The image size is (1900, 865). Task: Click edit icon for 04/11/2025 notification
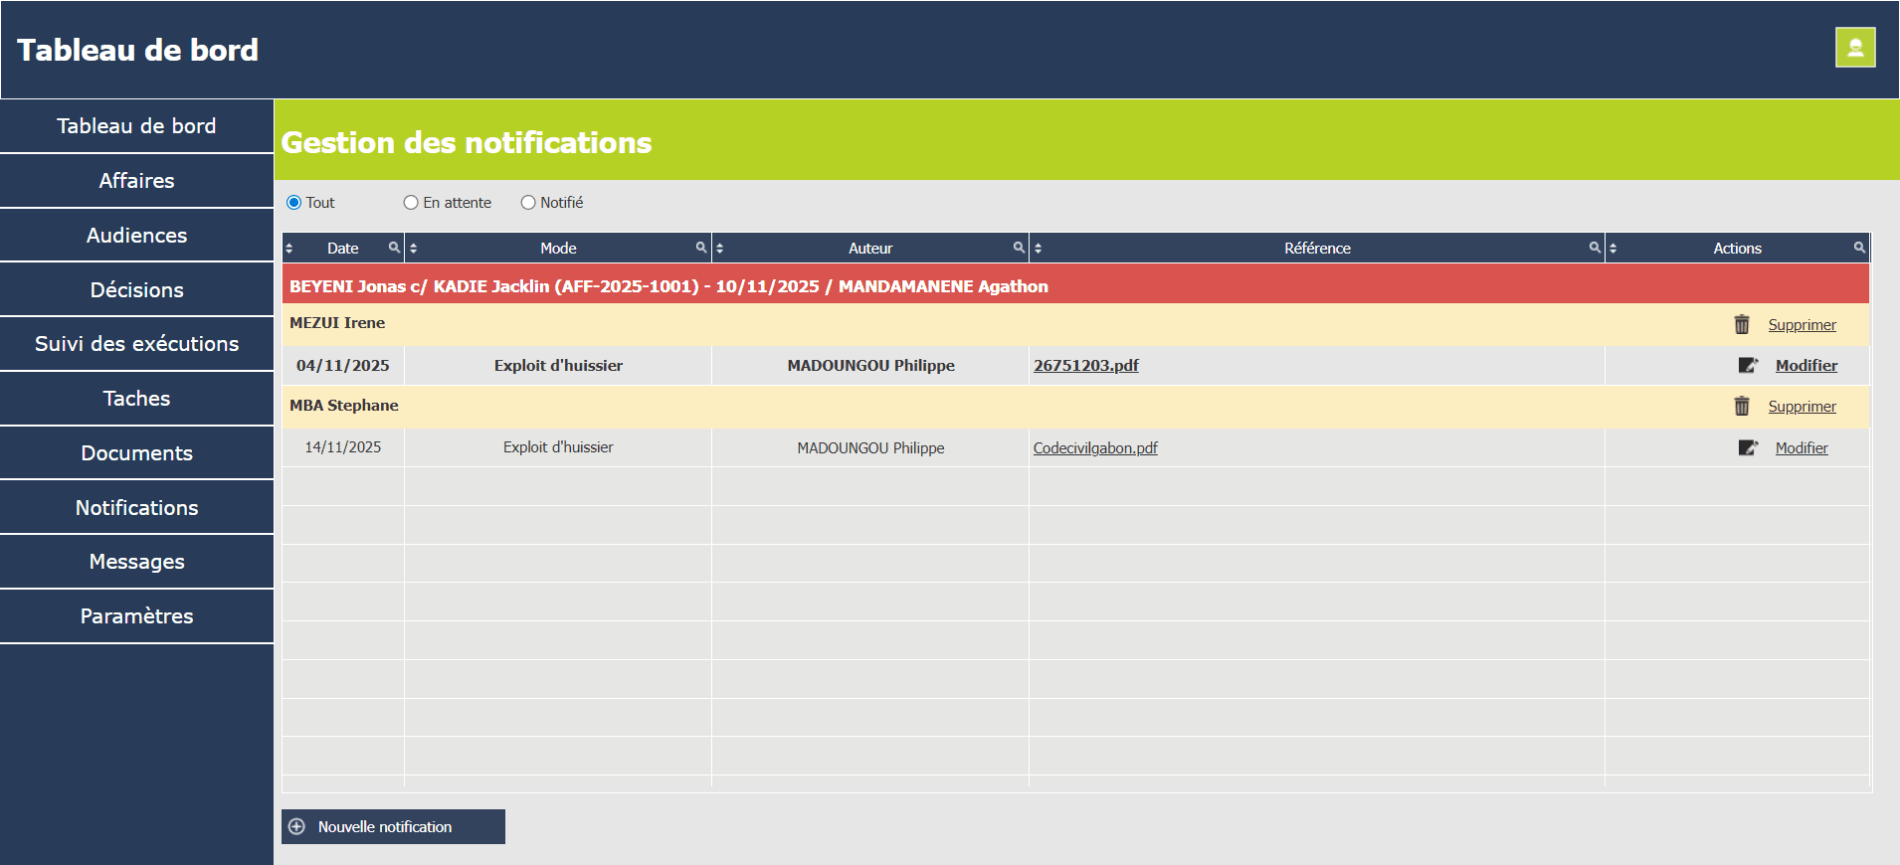tap(1747, 366)
